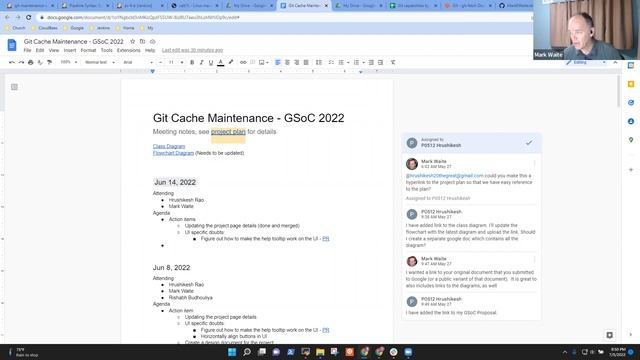Viewport: 640px width, 360px height.
Task: Click the redo icon in the toolbar
Action: pos(21,62)
